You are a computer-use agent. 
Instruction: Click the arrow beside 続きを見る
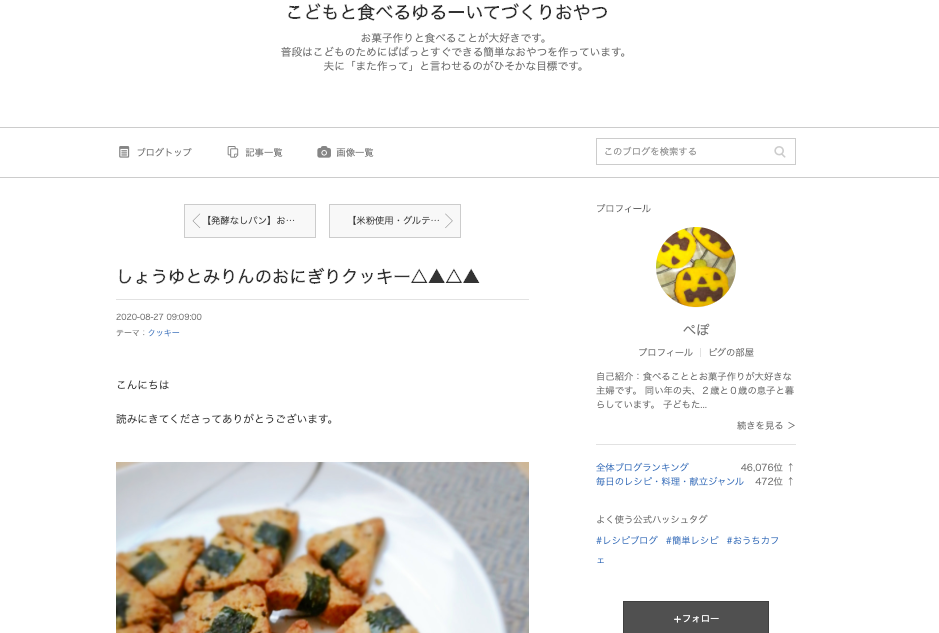coord(791,425)
